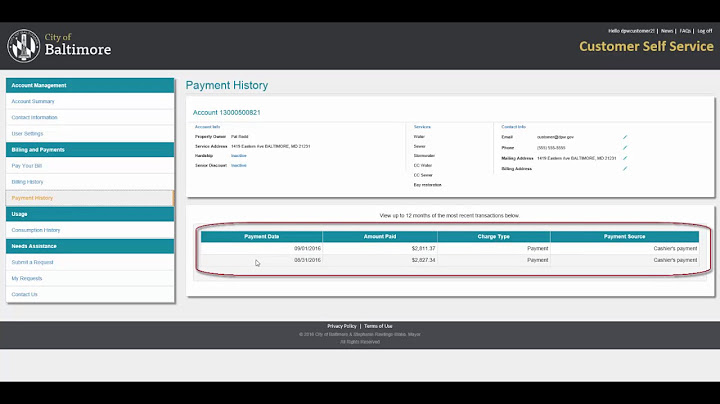Click Senior Discount Inactive link
The height and width of the screenshot is (404, 720).
pos(239,165)
